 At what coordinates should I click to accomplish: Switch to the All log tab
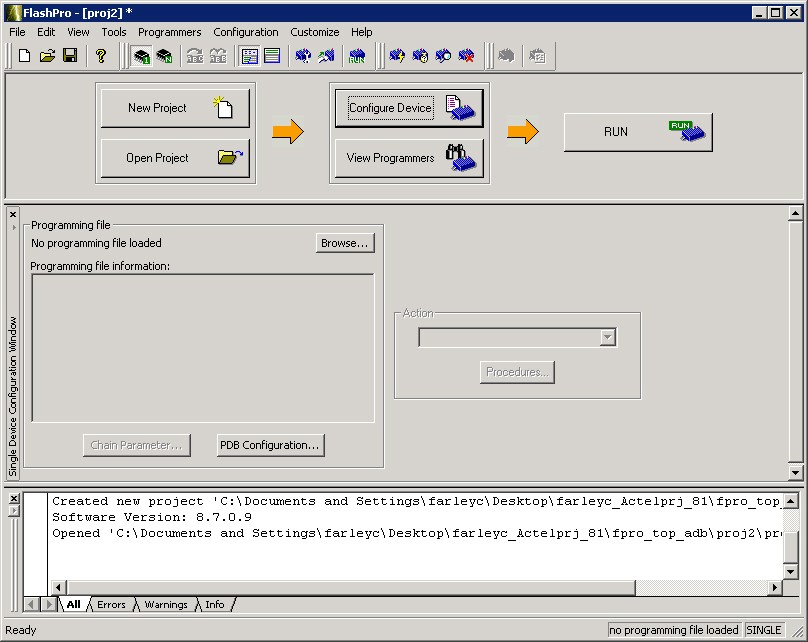pos(74,604)
